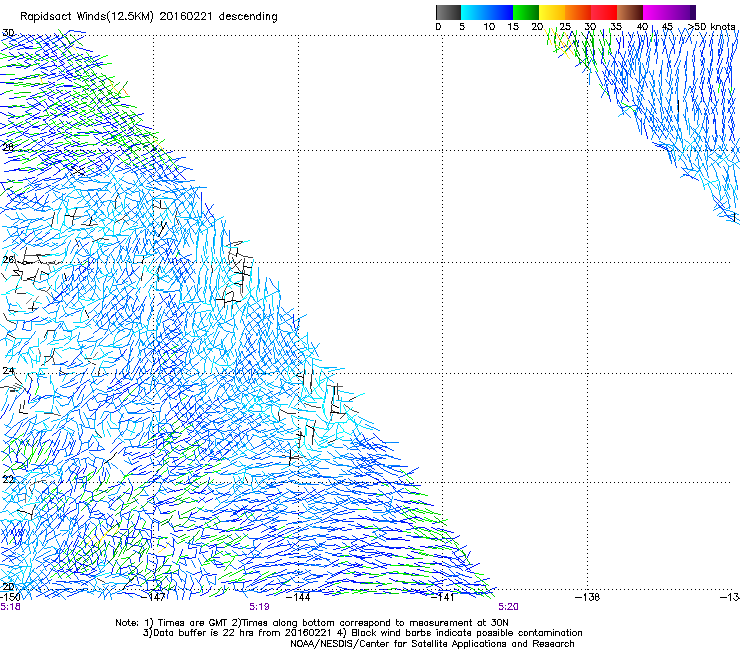Click the purple time stamp '5:20'
Image resolution: width=740 pixels, height=650 pixels.
pyautogui.click(x=508, y=607)
